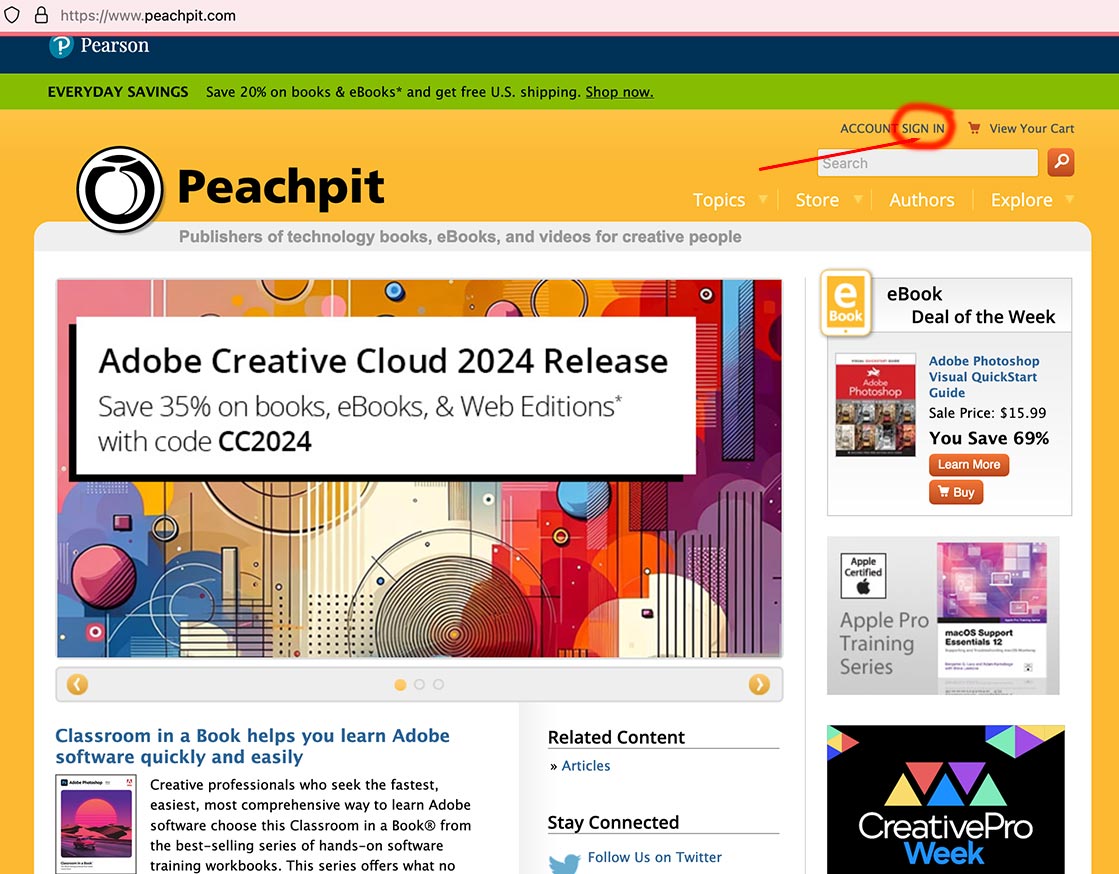
Task: Click the Adobe Photoshop book cover thumbnail
Action: [875, 405]
